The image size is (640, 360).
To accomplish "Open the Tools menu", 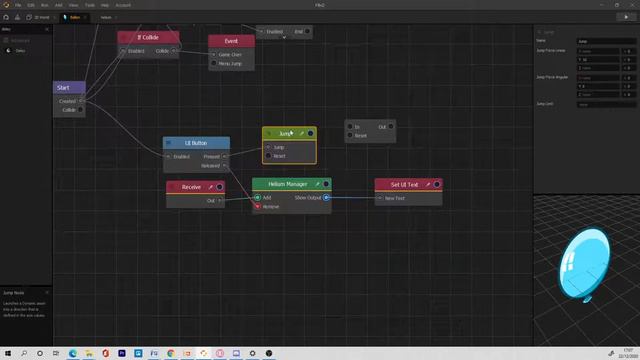I will click(x=90, y=5).
